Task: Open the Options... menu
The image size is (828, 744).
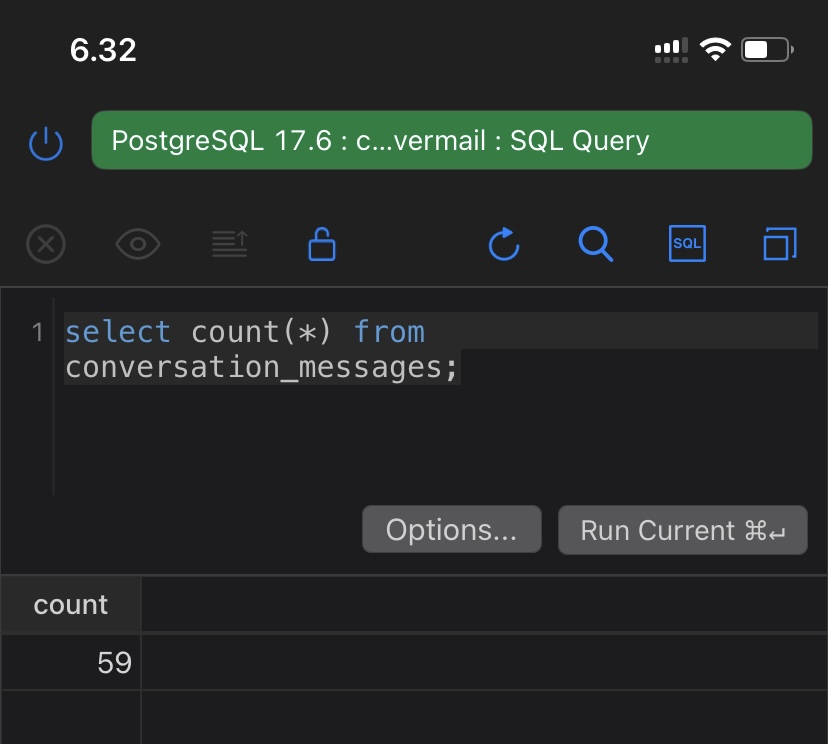Action: (451, 530)
